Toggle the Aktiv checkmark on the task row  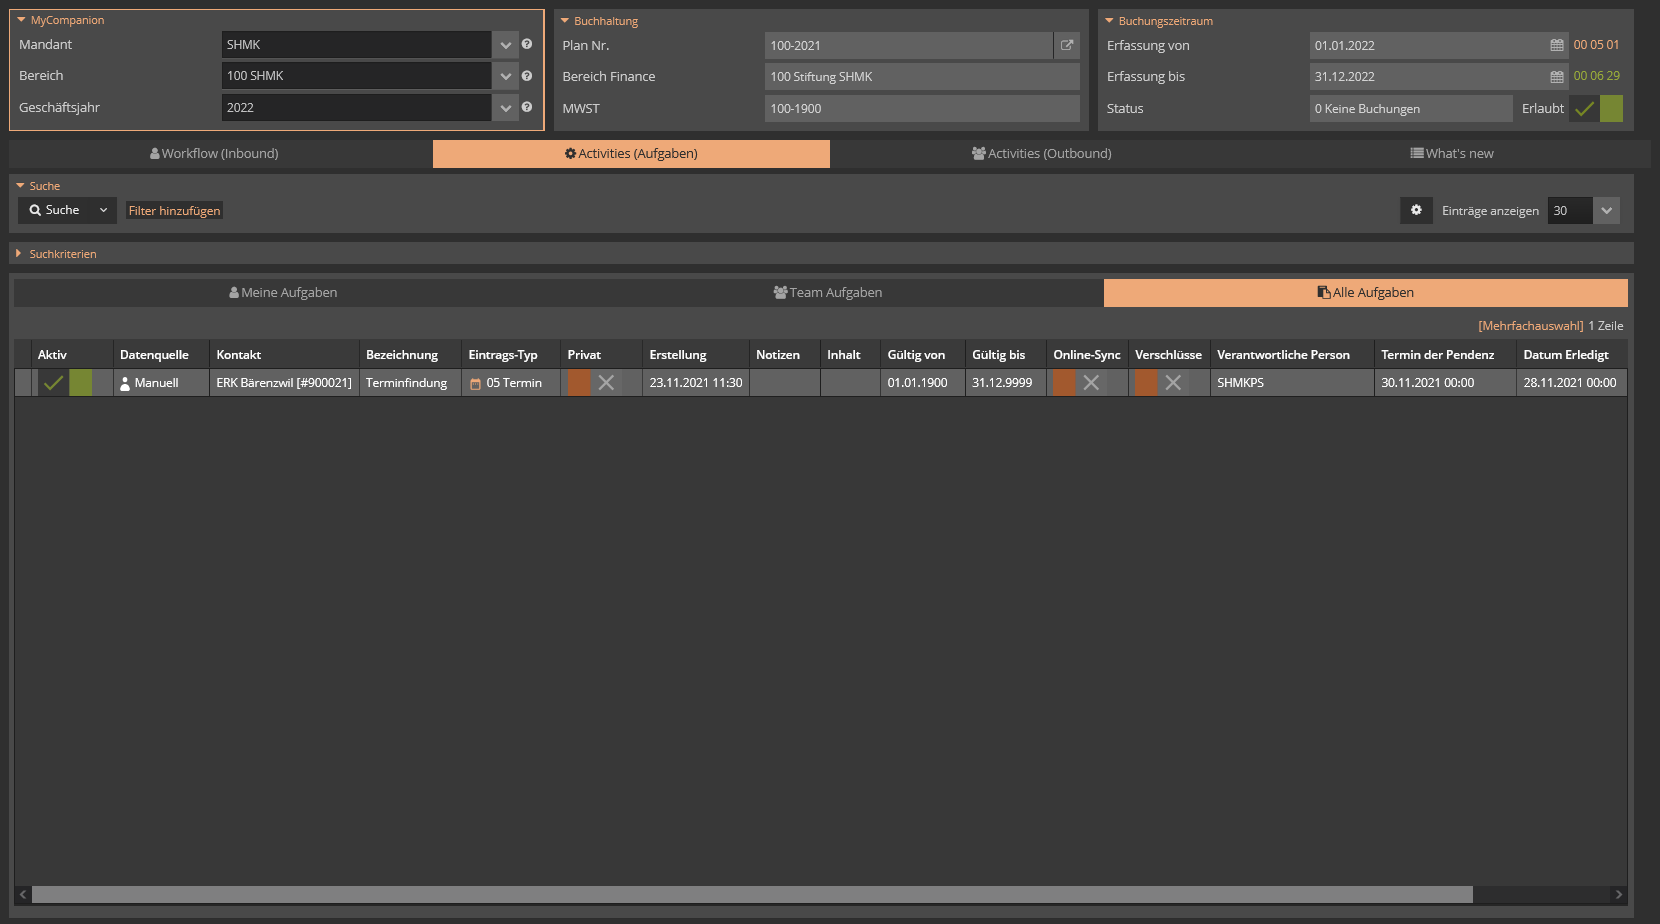53,382
